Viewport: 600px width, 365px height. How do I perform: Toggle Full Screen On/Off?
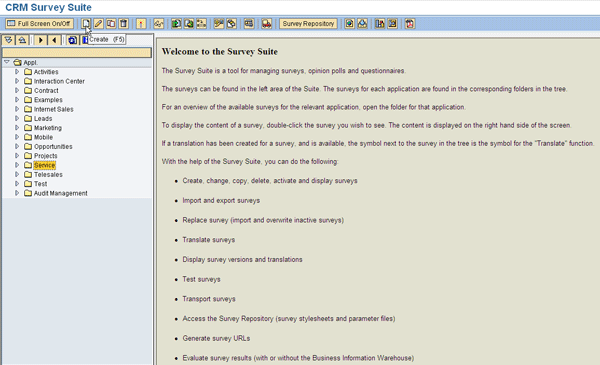[x=39, y=24]
